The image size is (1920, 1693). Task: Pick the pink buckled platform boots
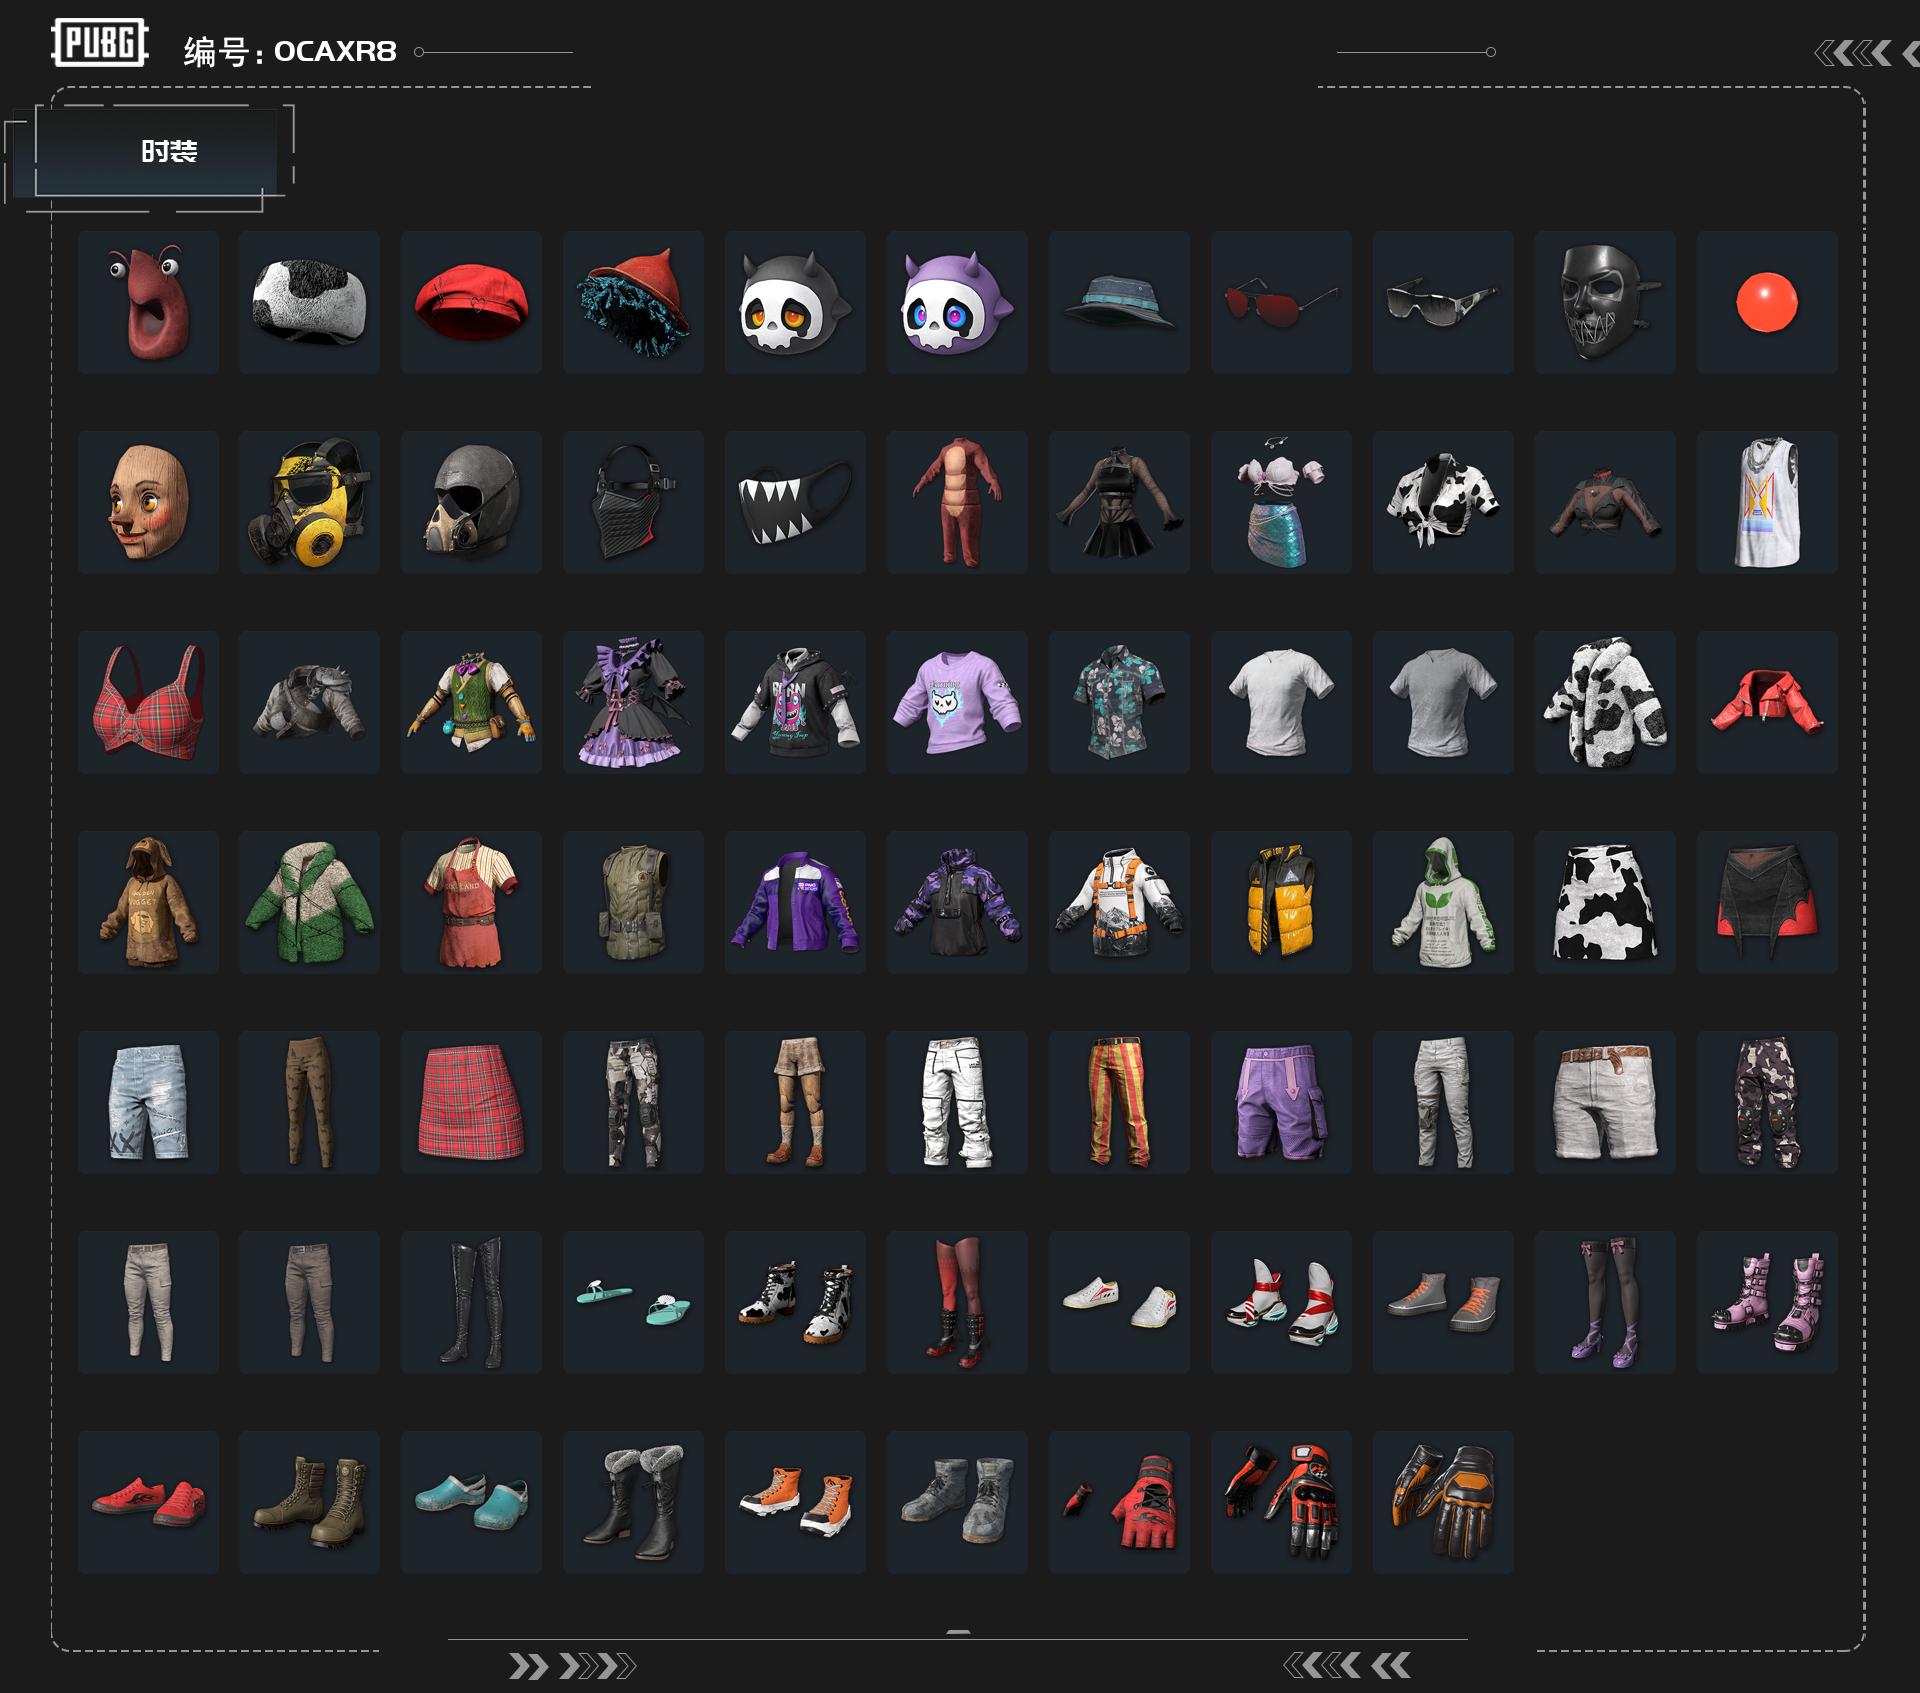click(x=1767, y=1302)
